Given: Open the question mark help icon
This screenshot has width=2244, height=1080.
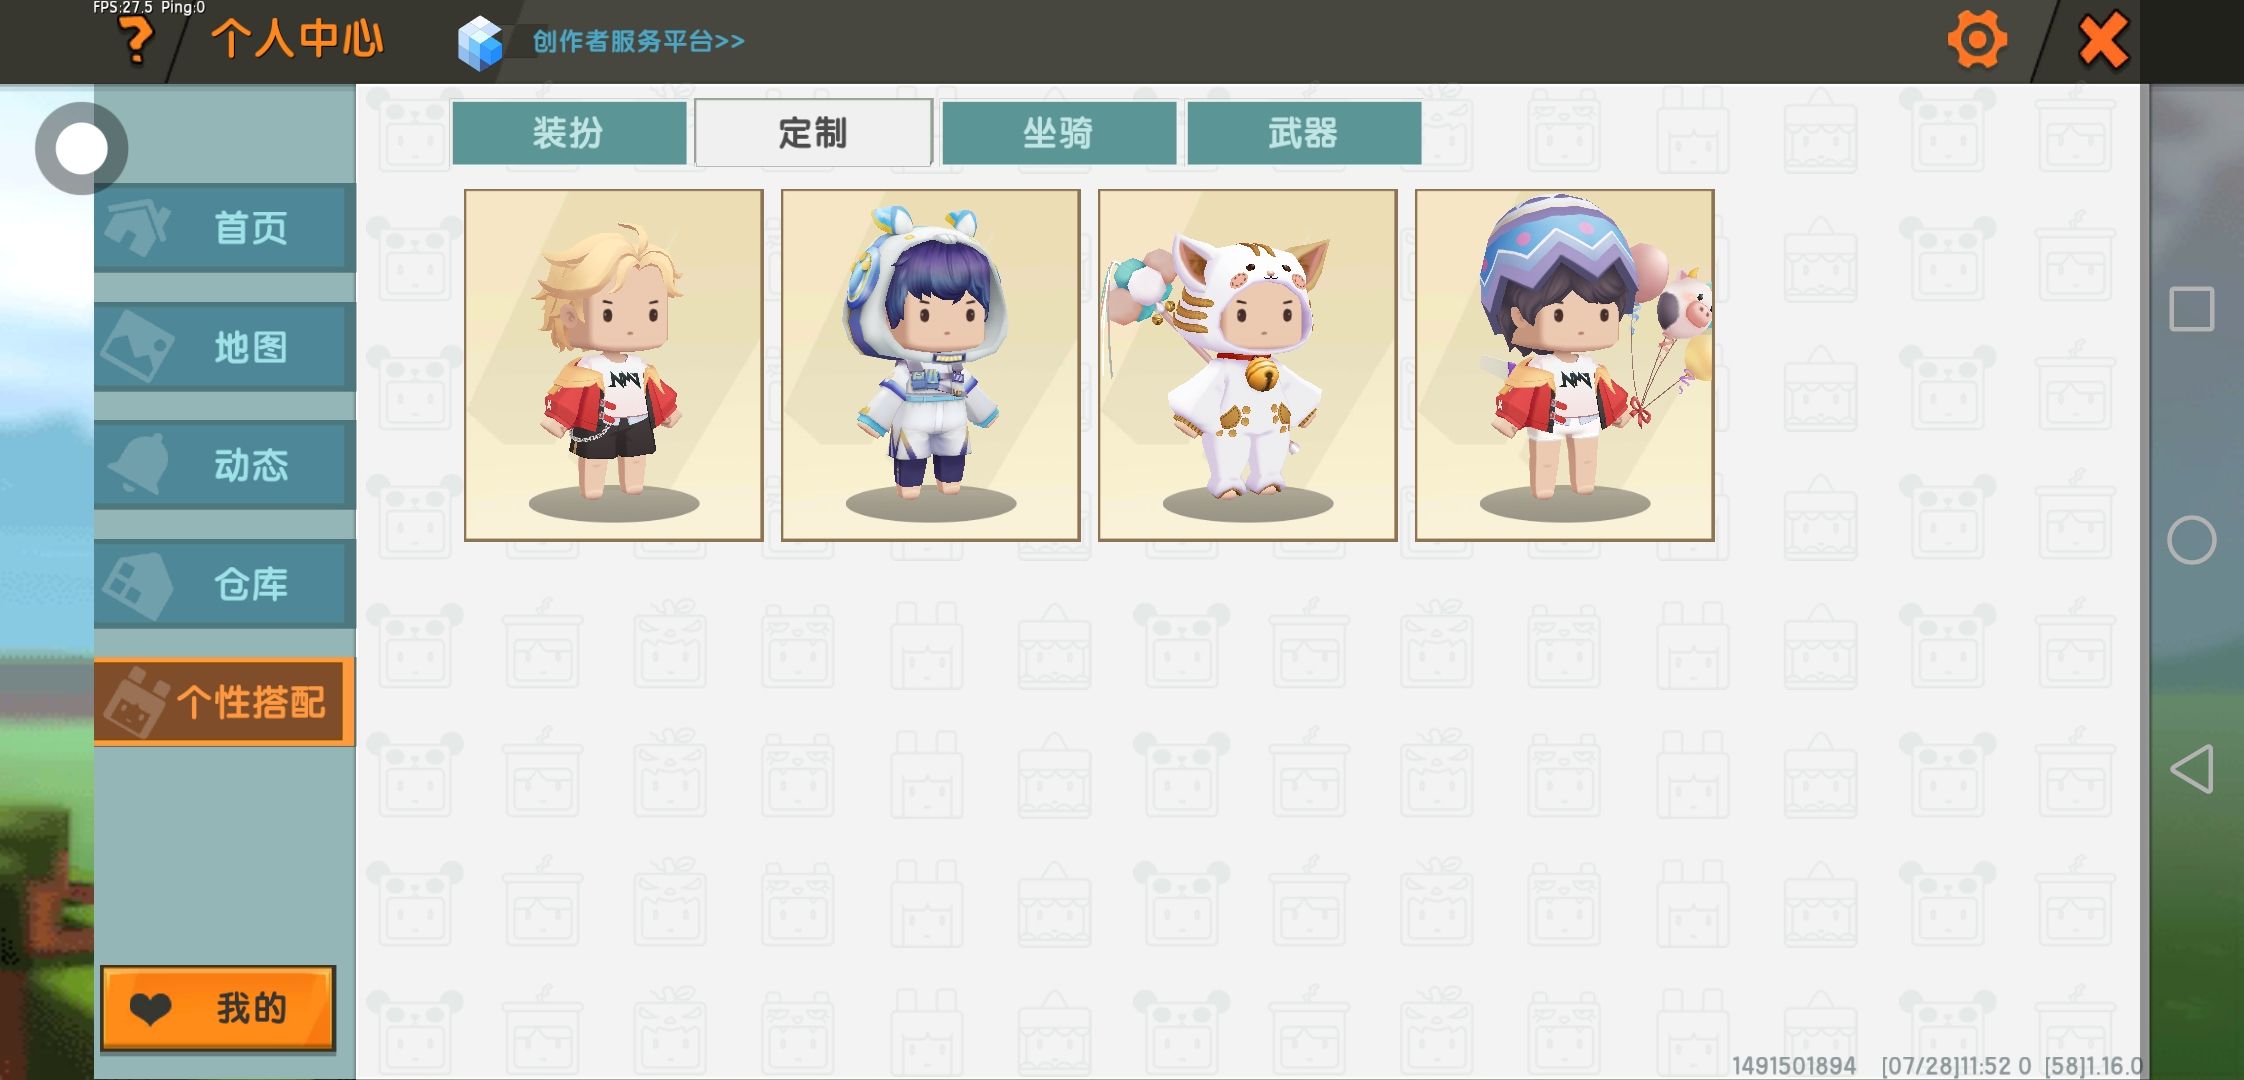Looking at the screenshot, I should (136, 43).
